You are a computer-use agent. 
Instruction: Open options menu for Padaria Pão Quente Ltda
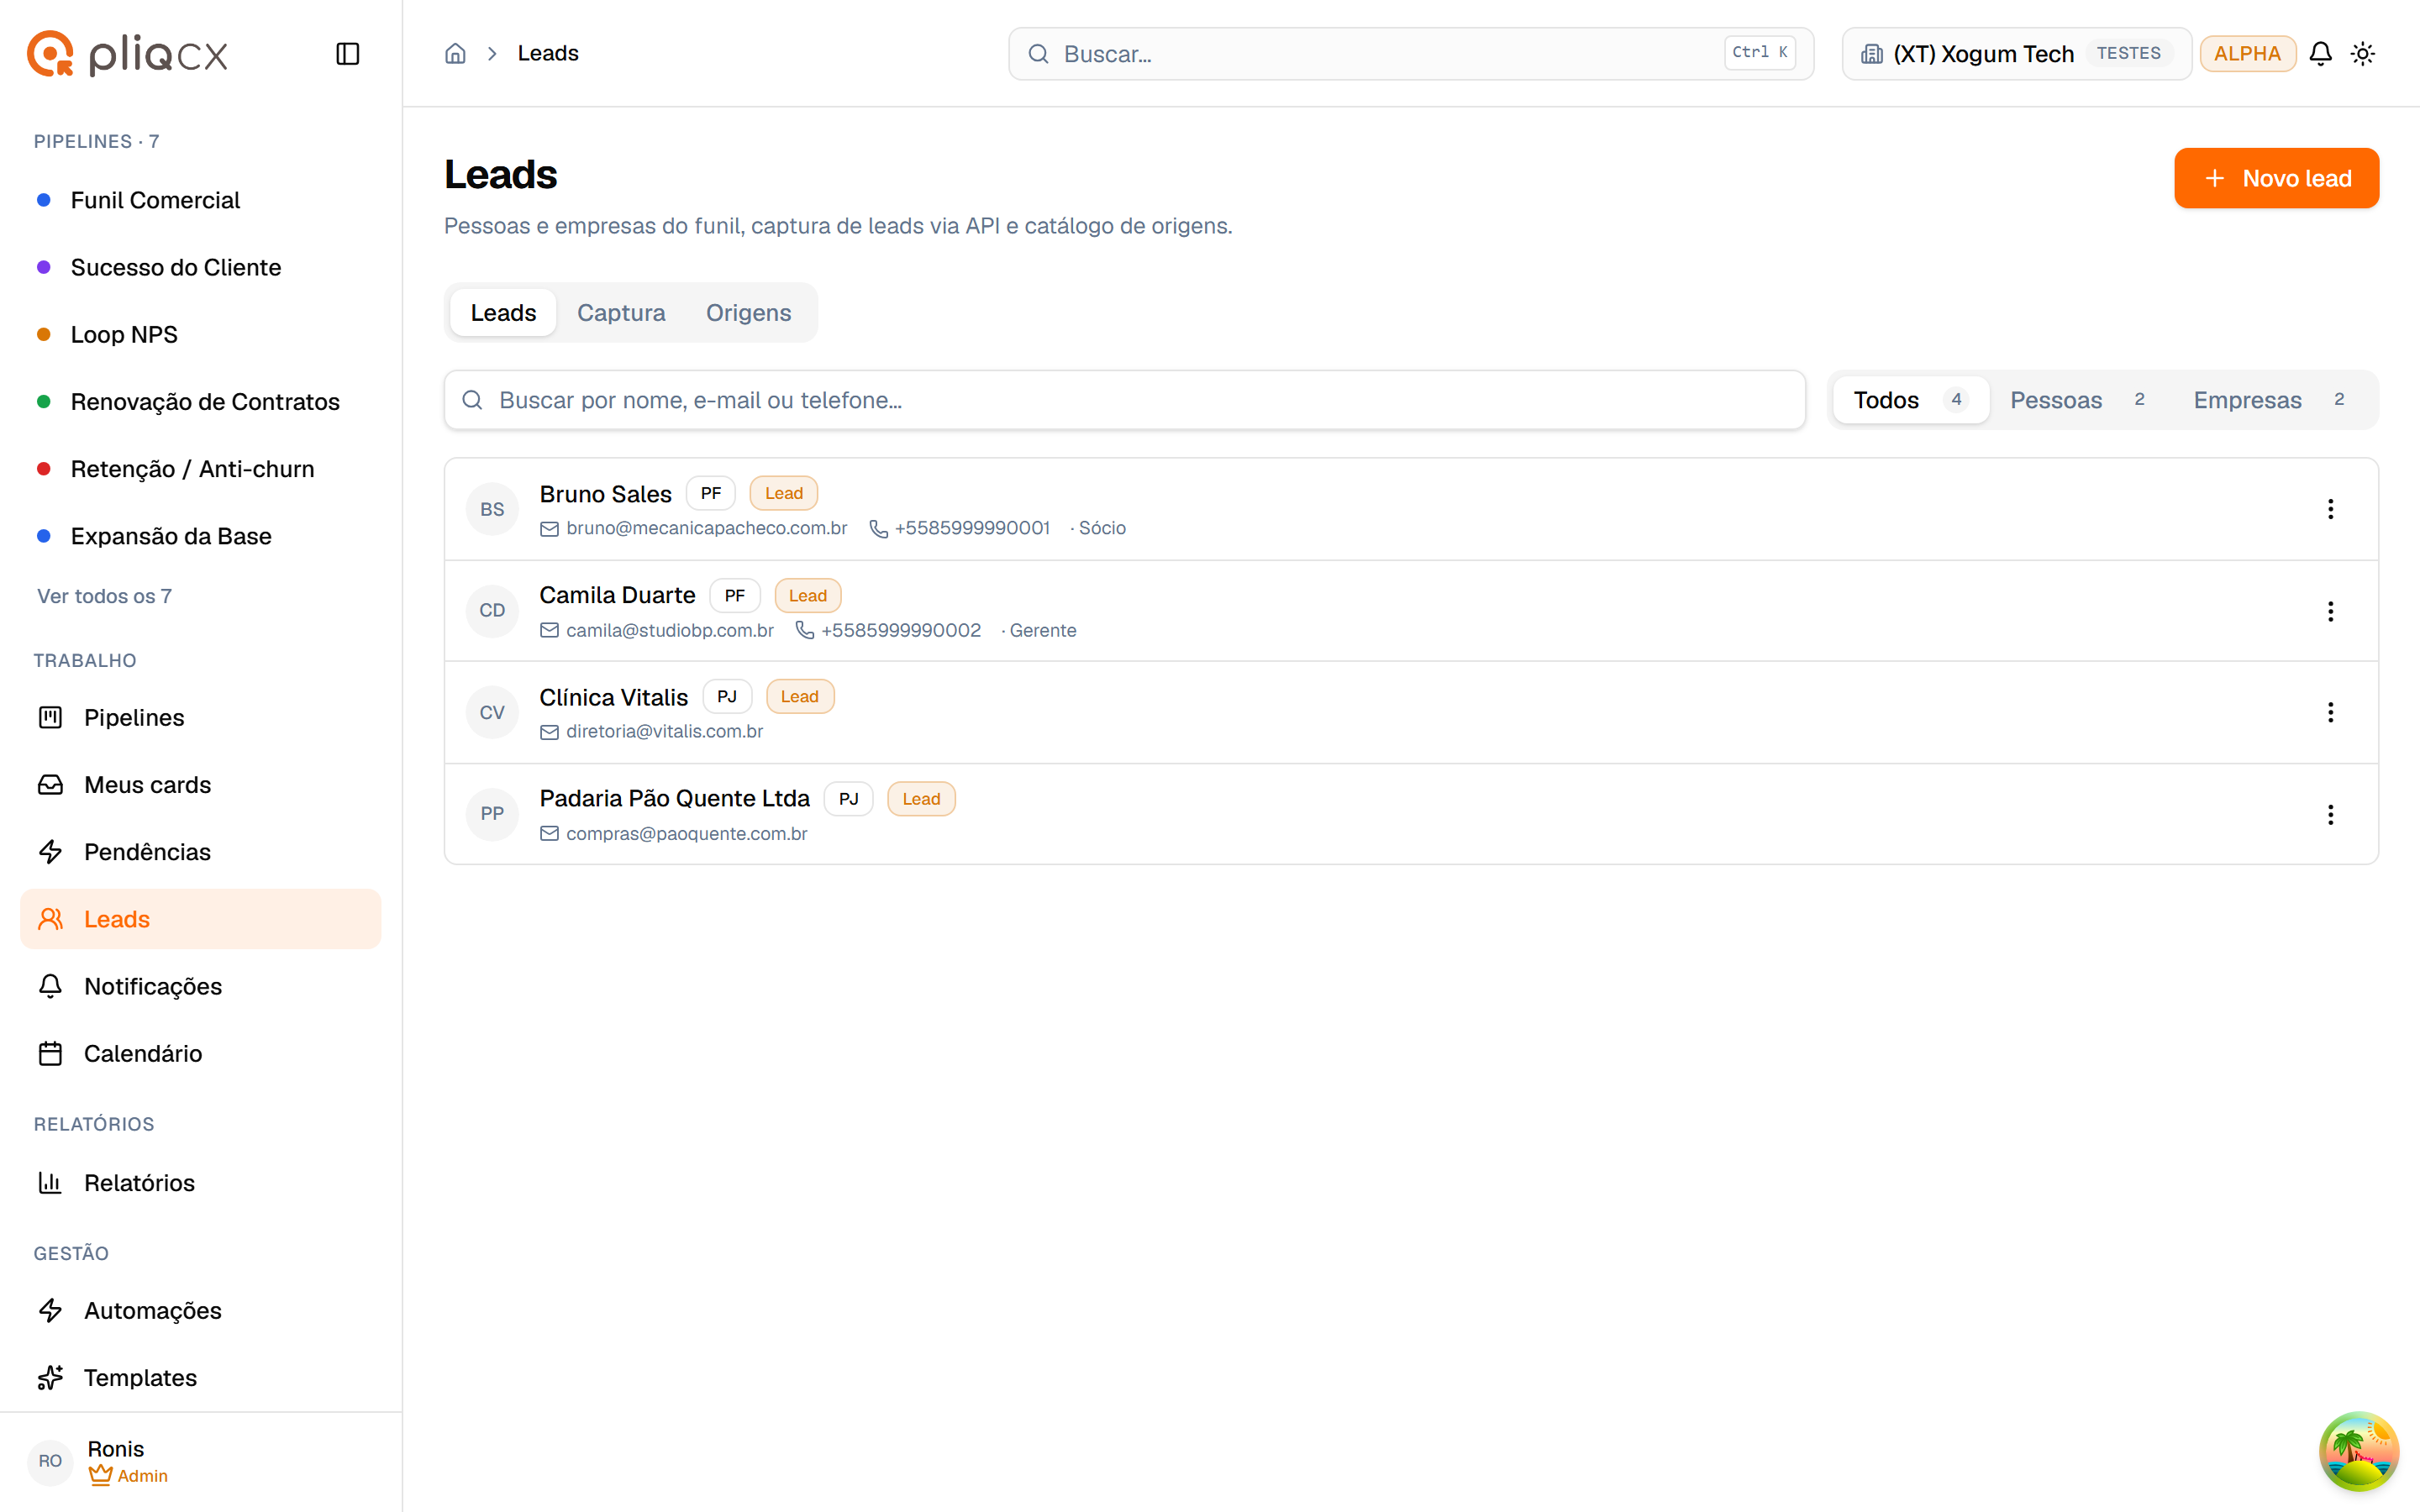coord(2330,814)
